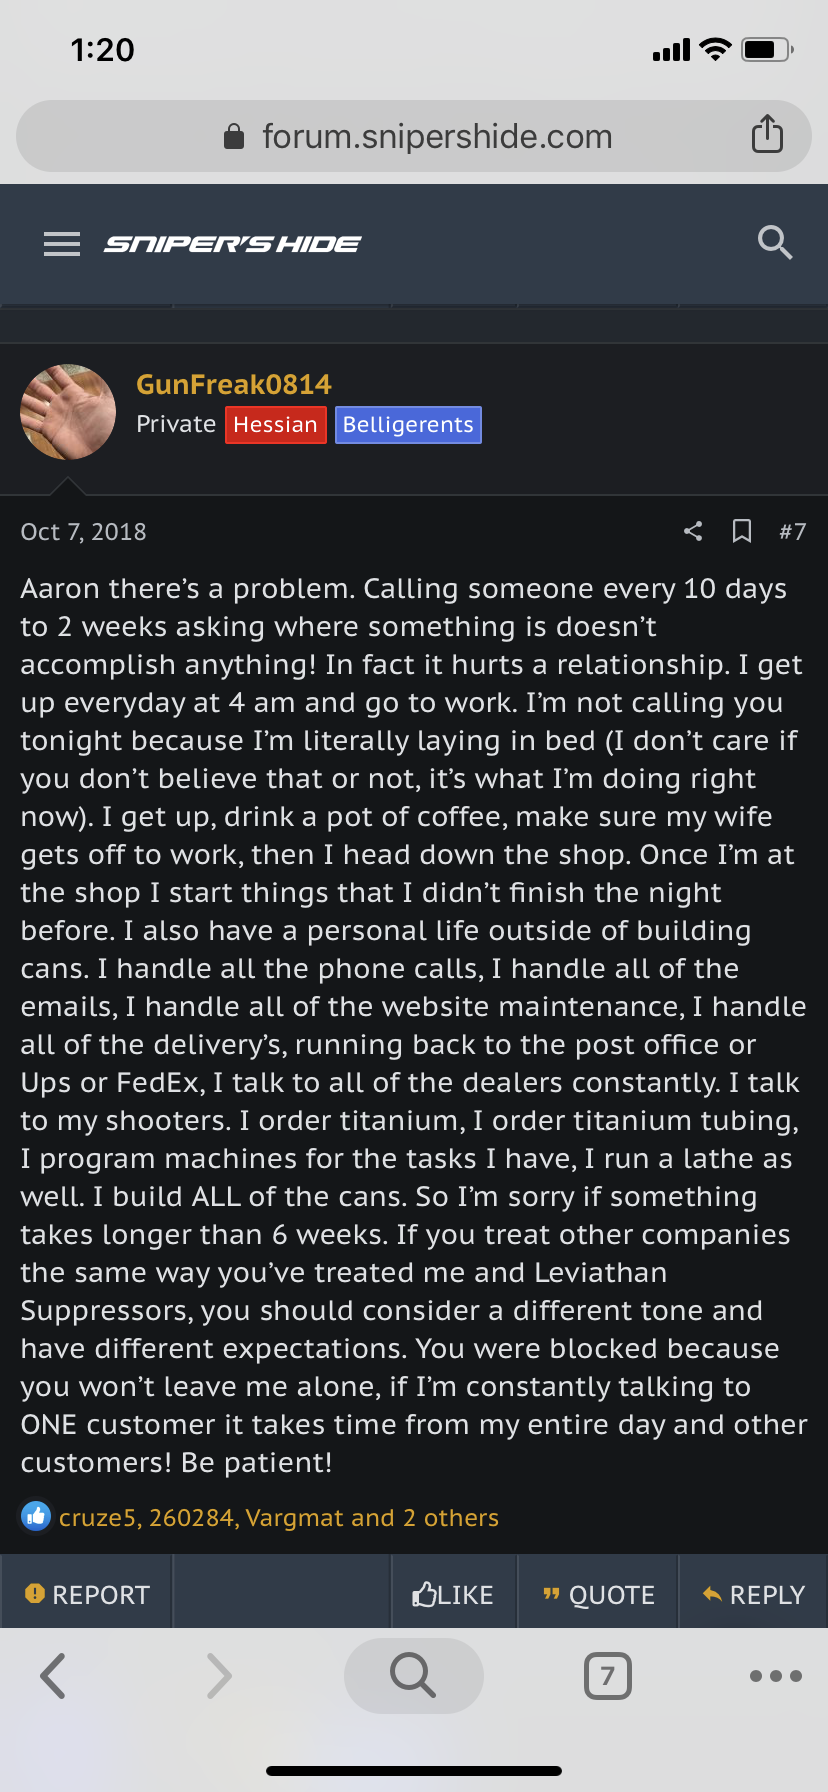828x1792 pixels.
Task: Bookmark this post
Action: tap(742, 531)
